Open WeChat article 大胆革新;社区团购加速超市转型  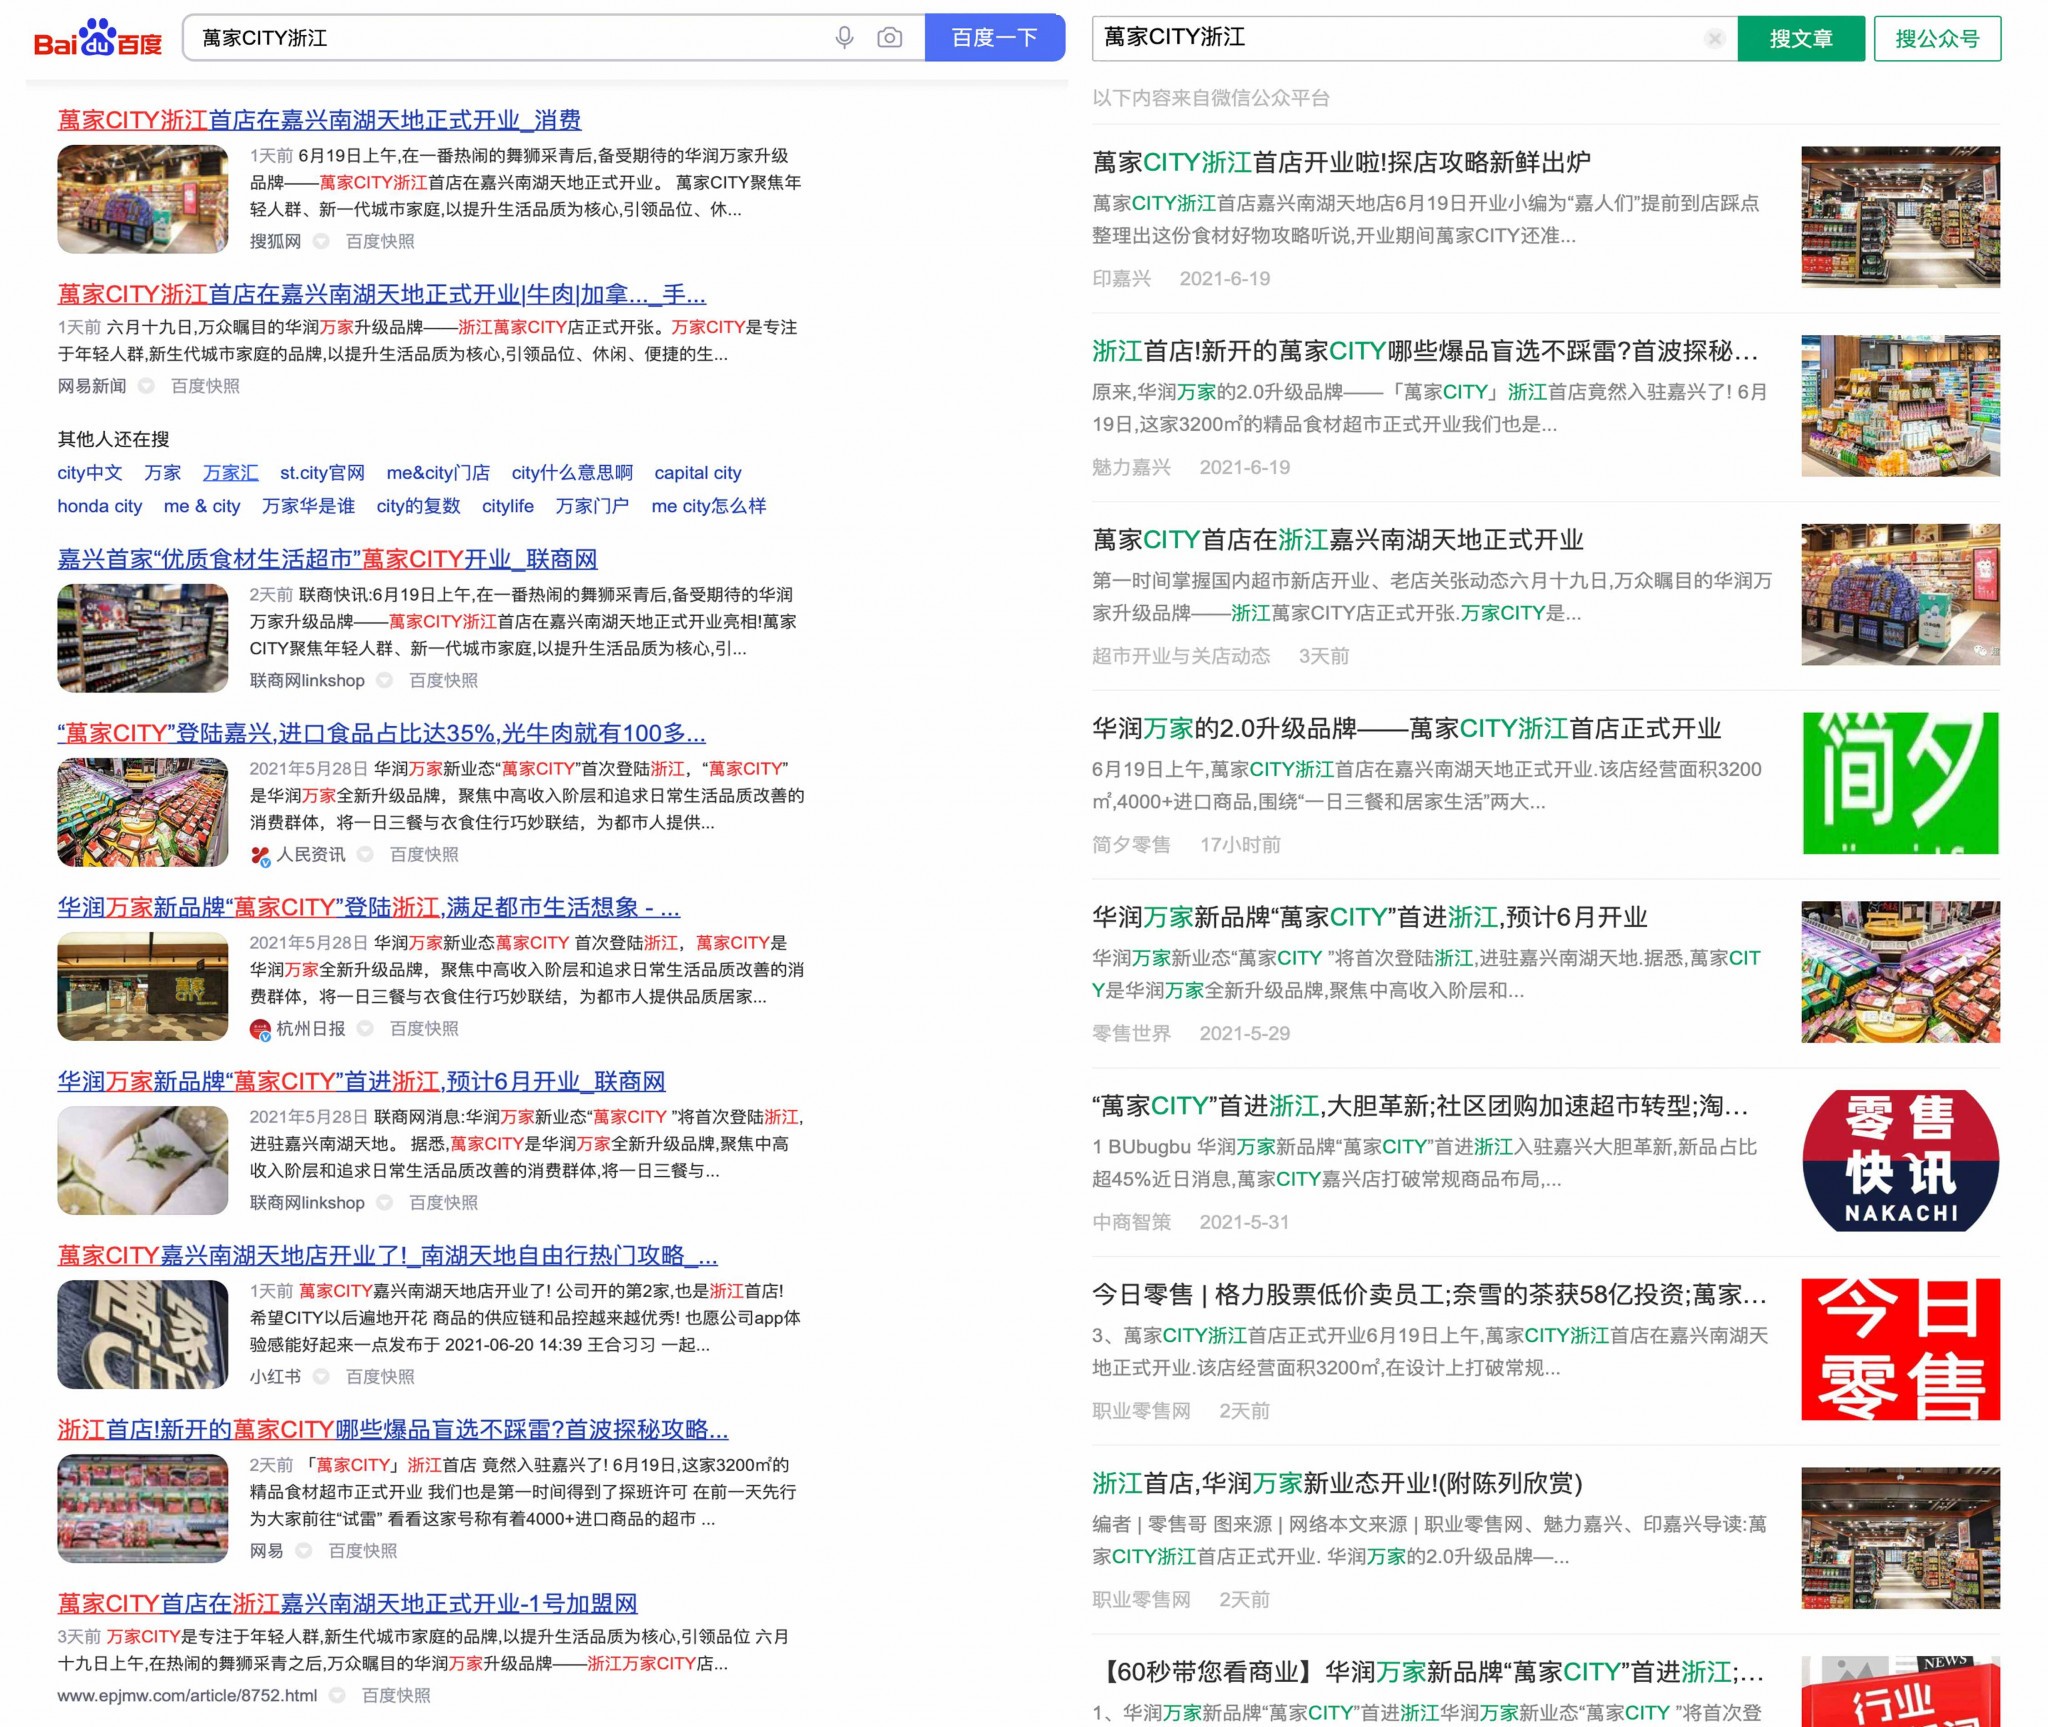(1420, 1106)
